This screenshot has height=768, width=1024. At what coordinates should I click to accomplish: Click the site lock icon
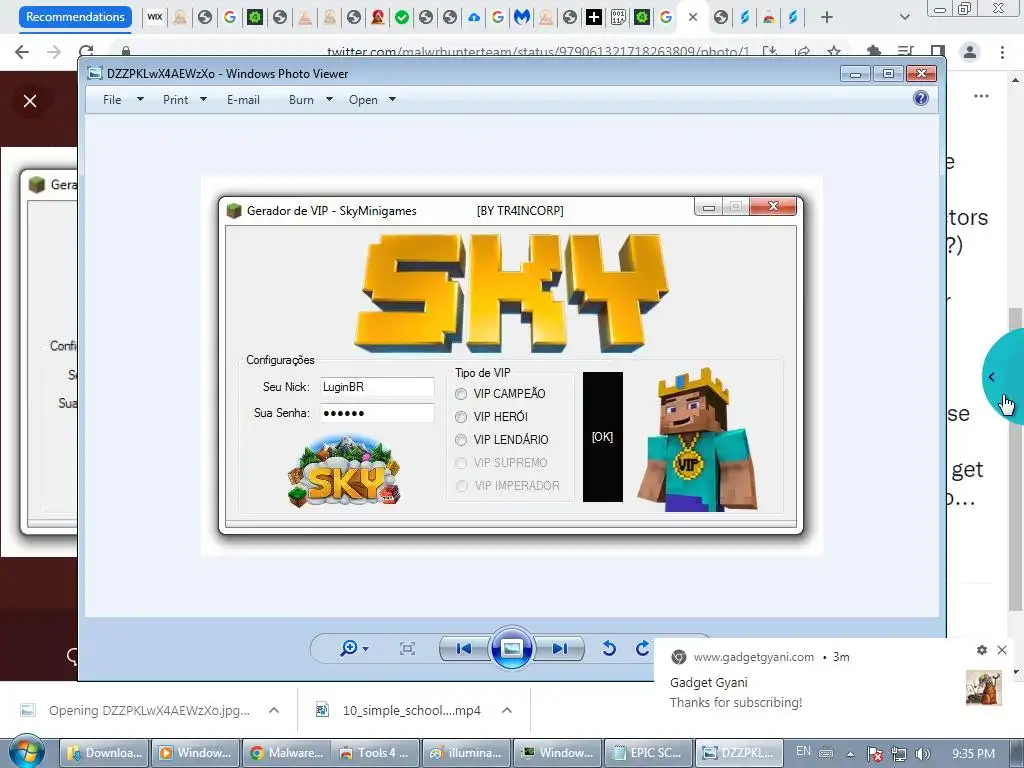[x=126, y=52]
